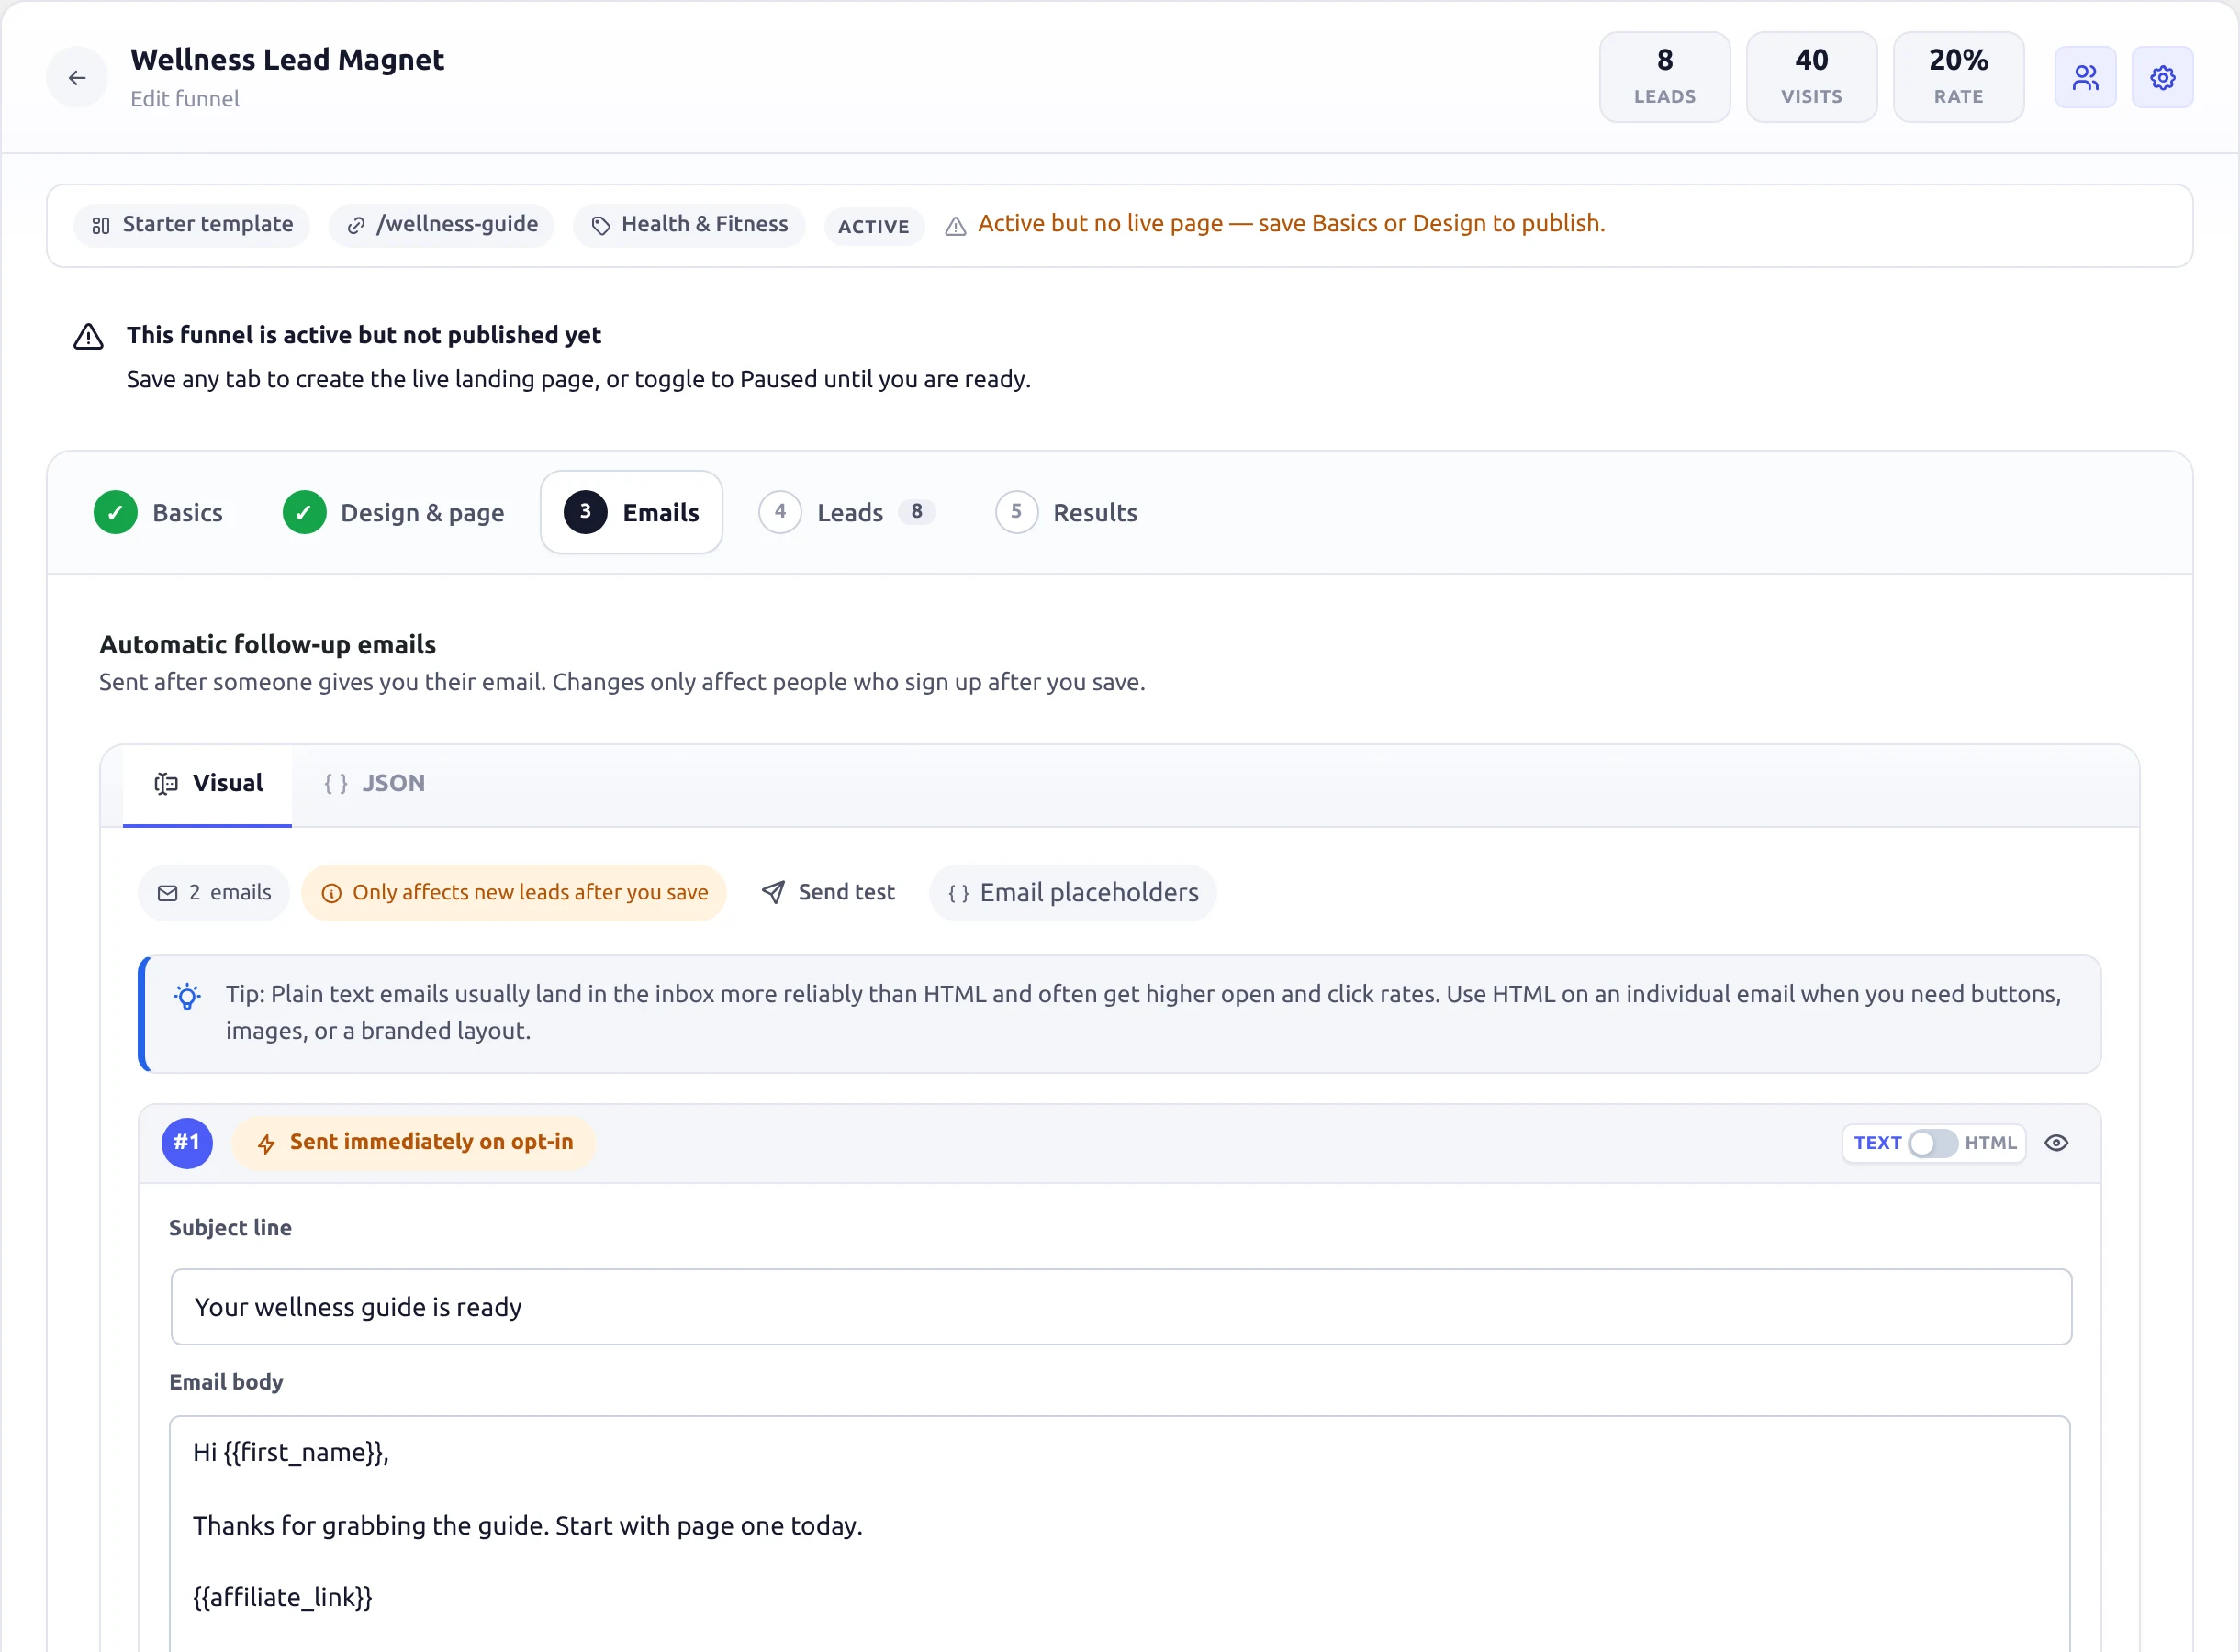Open Email placeholders list

(1072, 892)
